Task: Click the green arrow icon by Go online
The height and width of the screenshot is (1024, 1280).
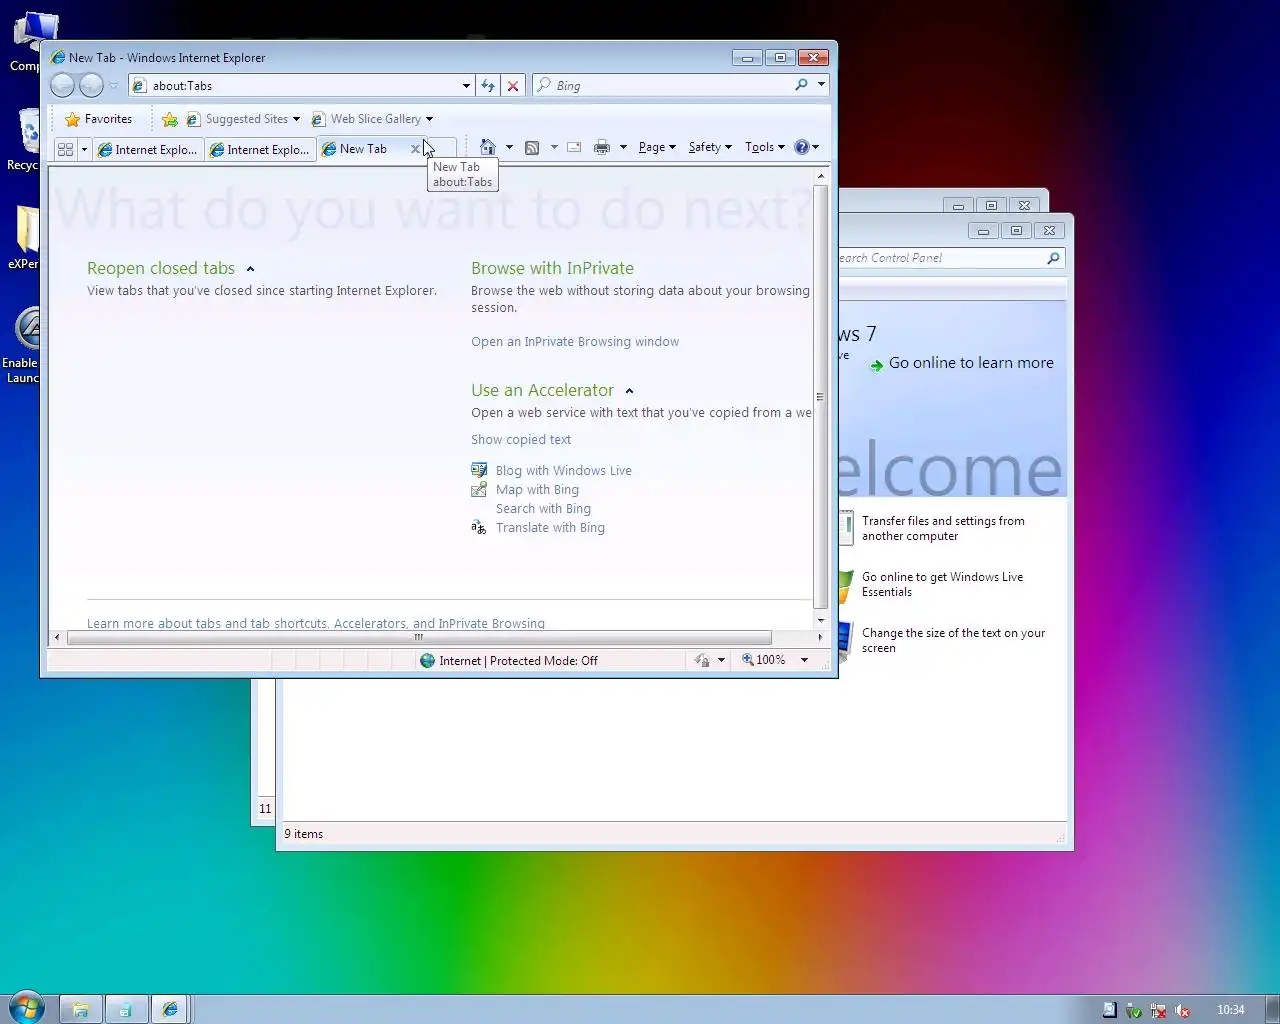Action: click(876, 365)
